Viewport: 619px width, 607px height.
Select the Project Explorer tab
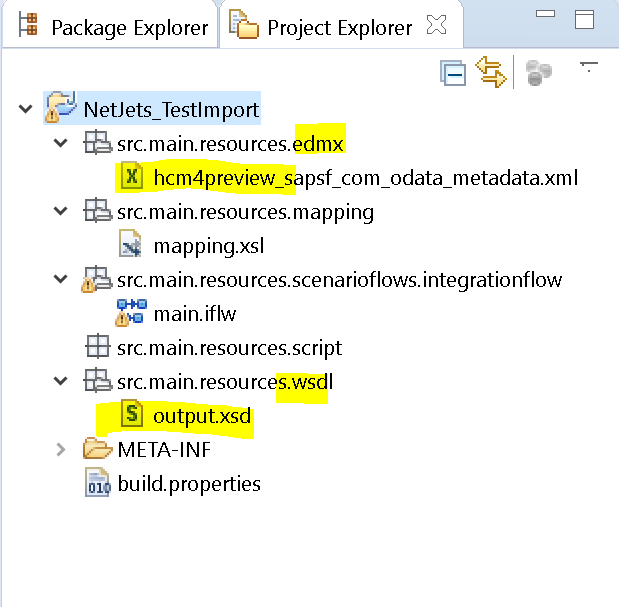(x=321, y=28)
